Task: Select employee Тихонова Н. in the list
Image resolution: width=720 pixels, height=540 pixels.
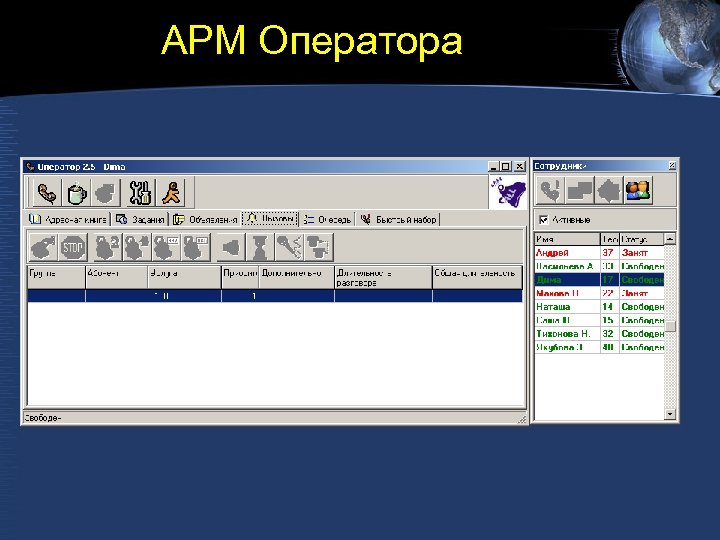Action: point(599,334)
